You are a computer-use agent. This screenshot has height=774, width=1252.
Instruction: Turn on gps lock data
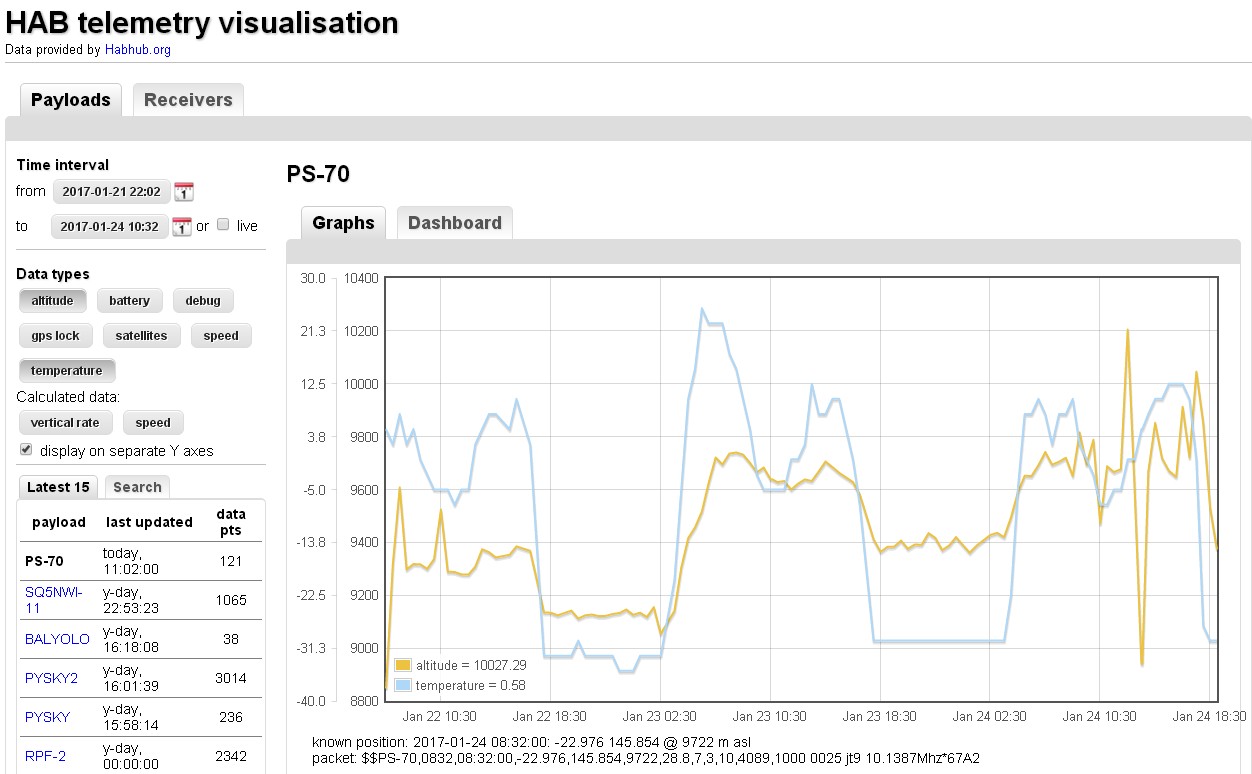point(55,336)
